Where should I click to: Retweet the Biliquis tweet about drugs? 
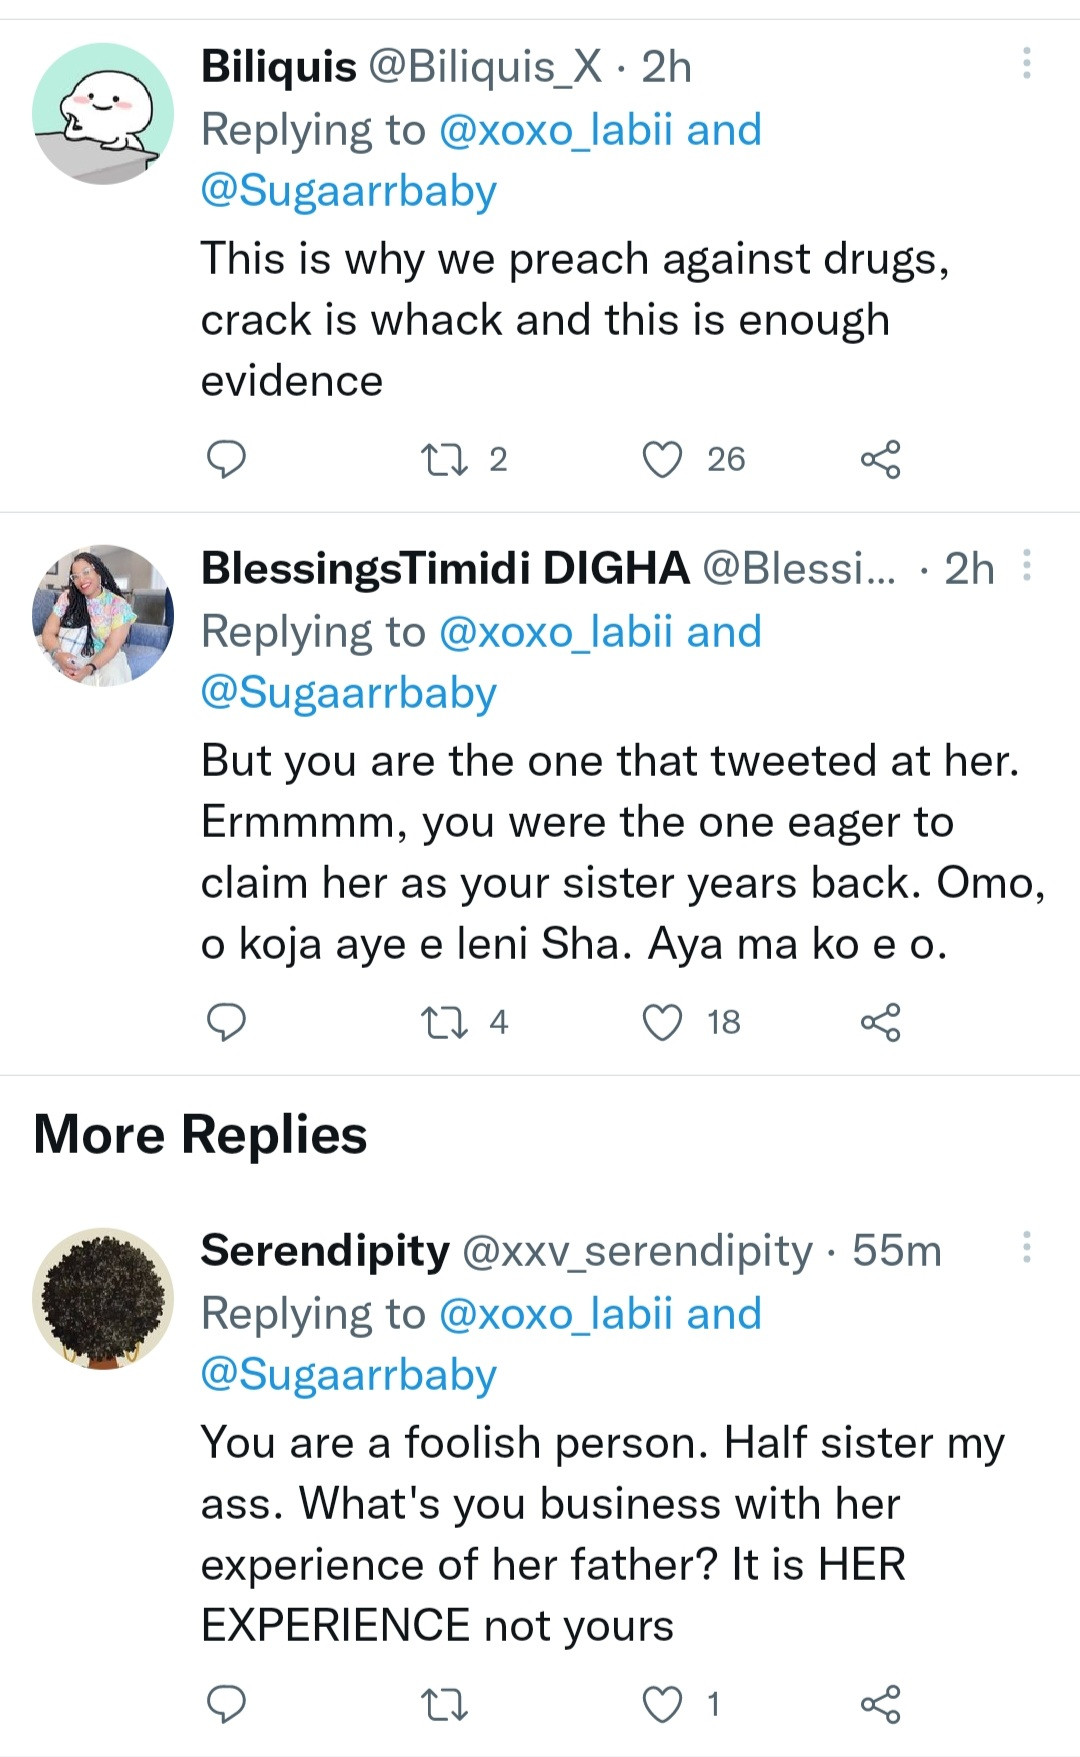(443, 460)
